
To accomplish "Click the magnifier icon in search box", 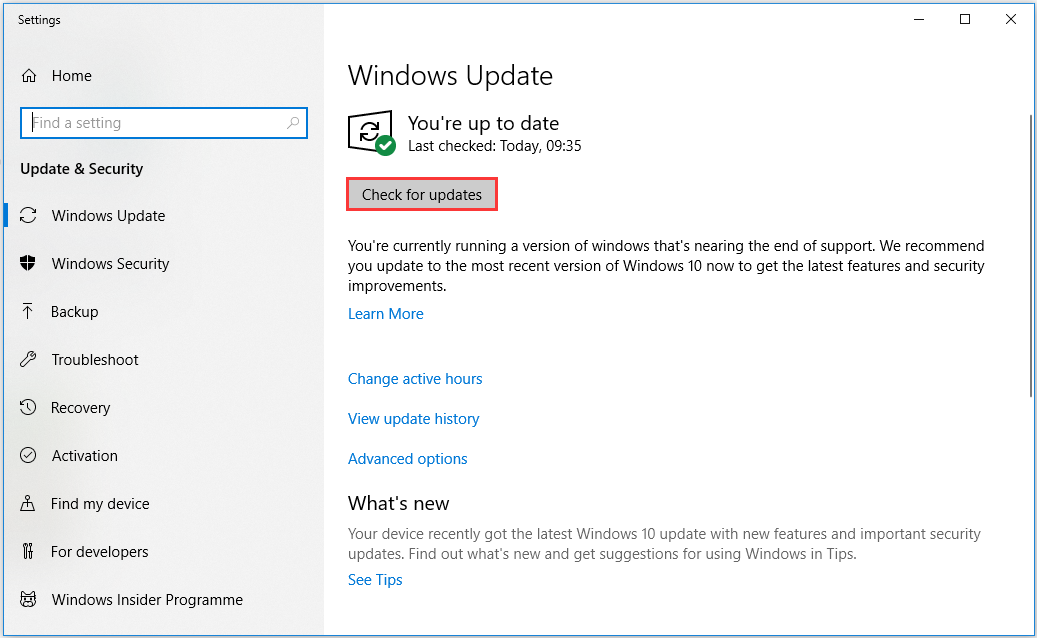I will click(x=293, y=123).
